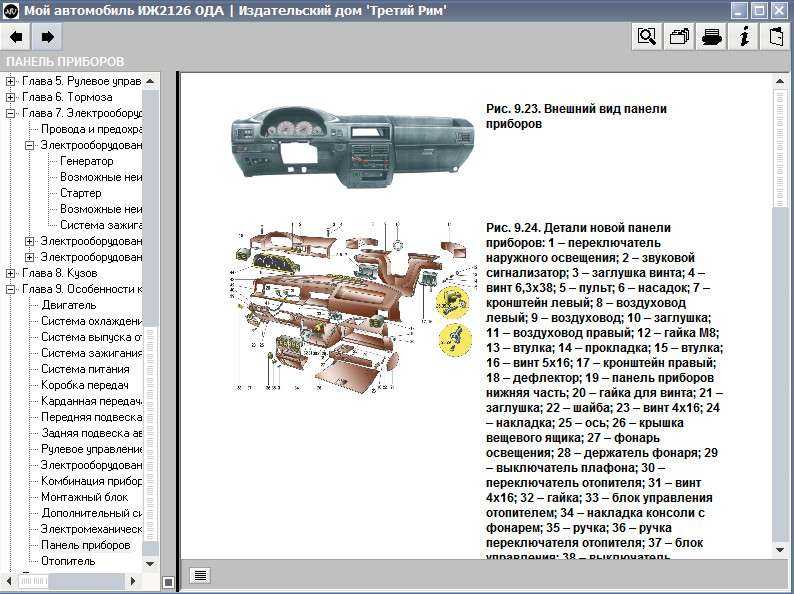Viewport: 794px width, 594px height.
Task: Minimize the application window
Action: click(740, 11)
